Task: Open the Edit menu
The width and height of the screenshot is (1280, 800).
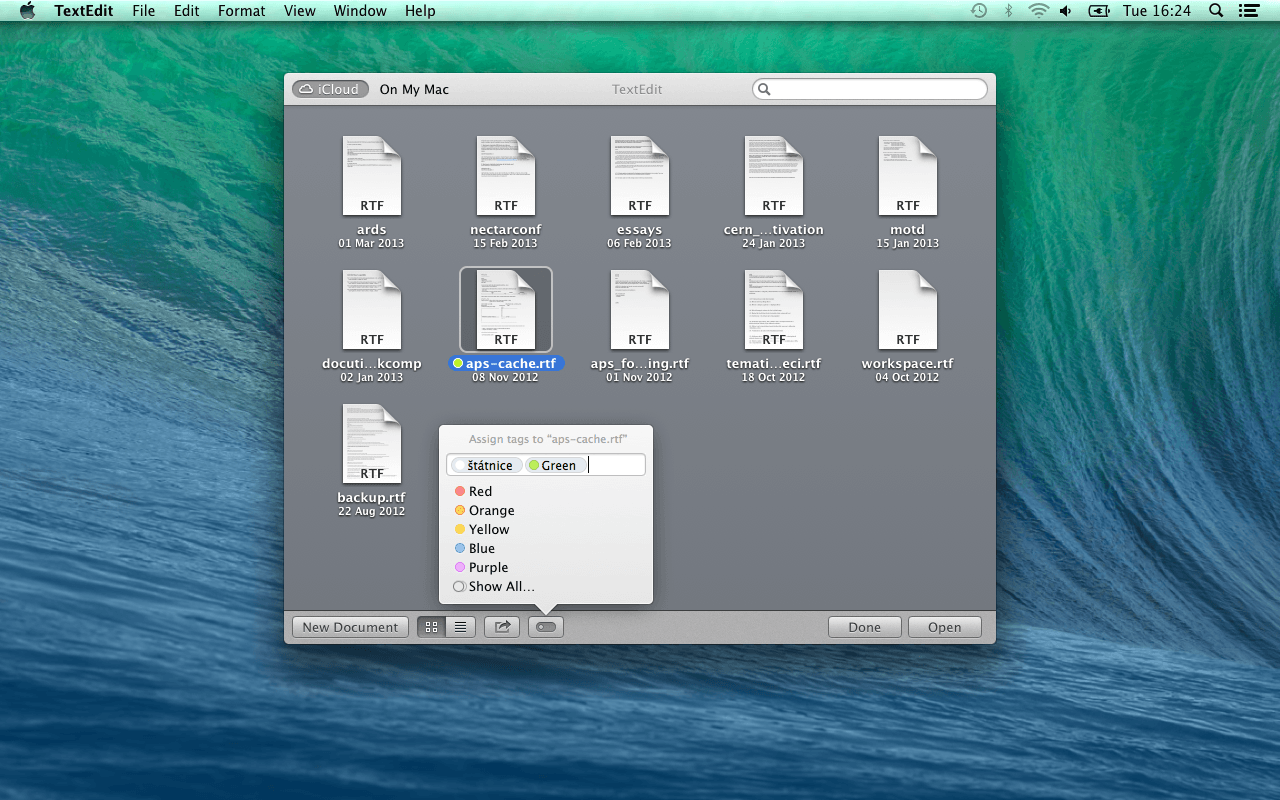Action: (x=186, y=11)
